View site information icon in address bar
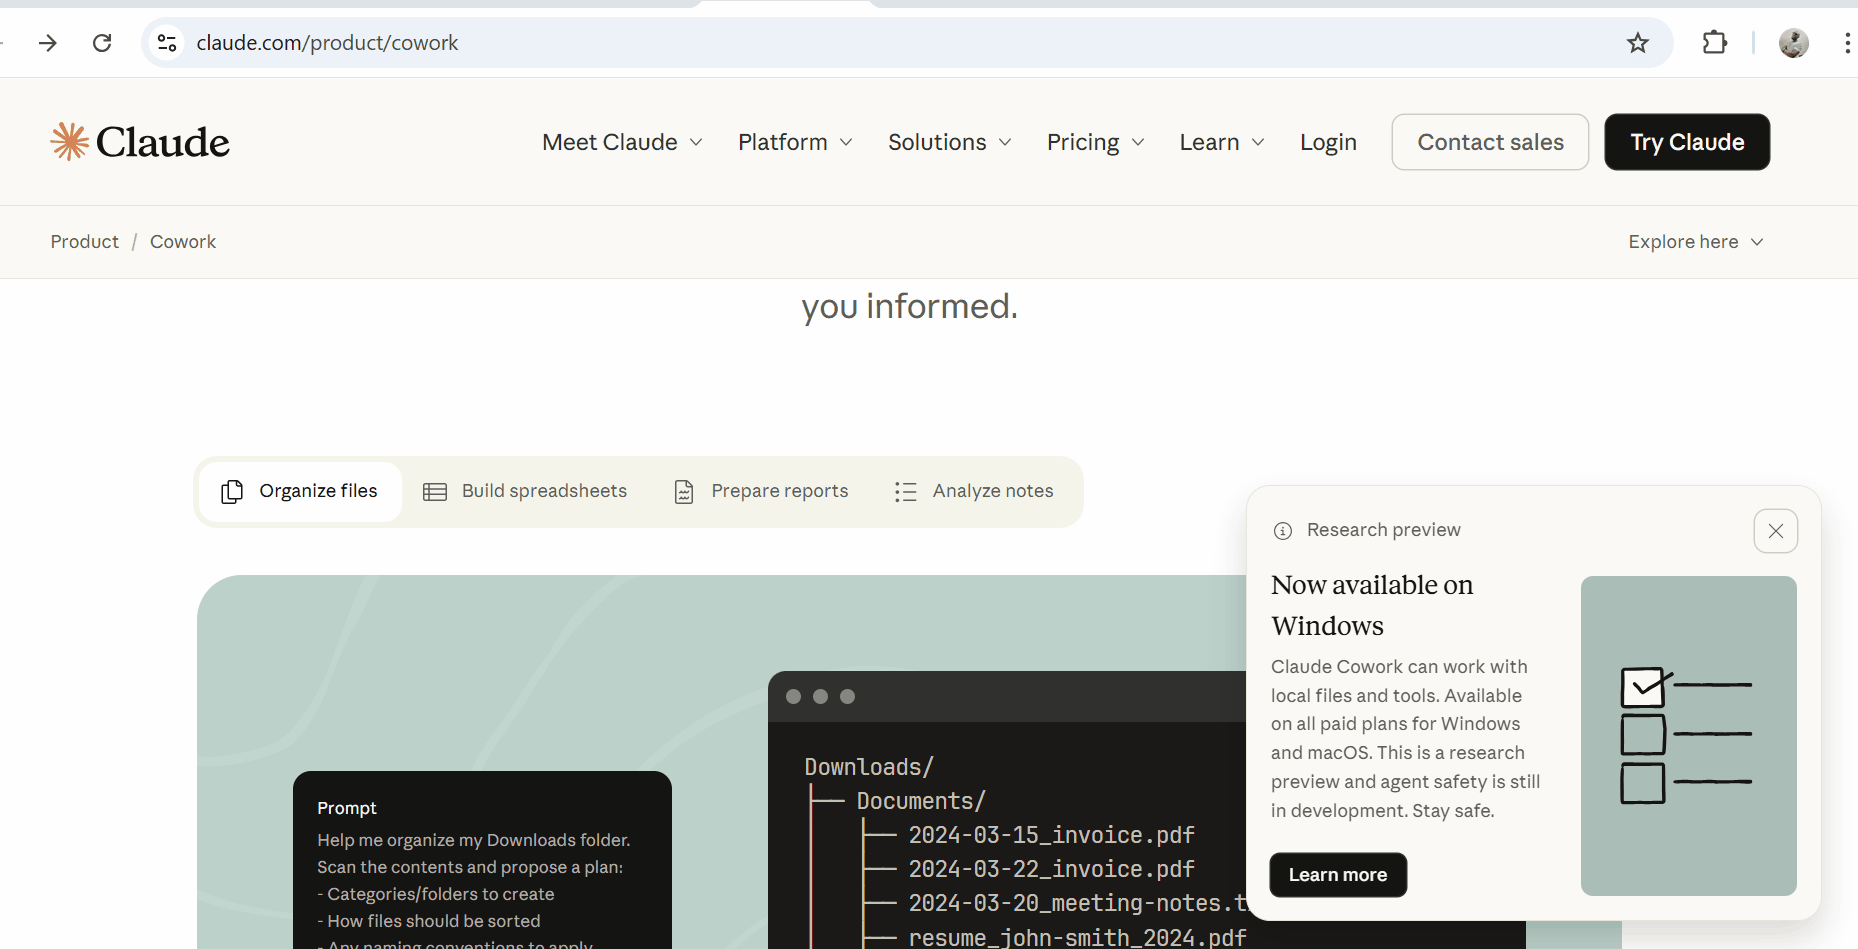1858x949 pixels. [x=167, y=43]
